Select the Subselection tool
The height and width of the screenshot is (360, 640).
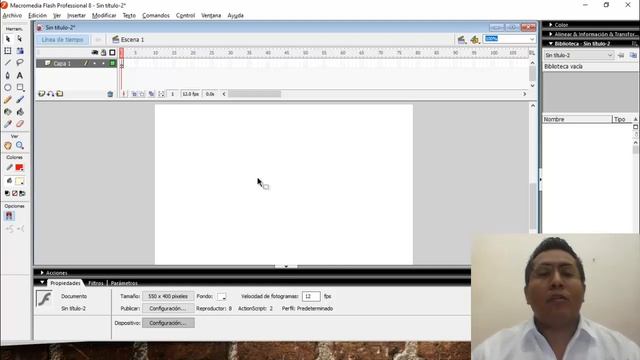(x=20, y=39)
